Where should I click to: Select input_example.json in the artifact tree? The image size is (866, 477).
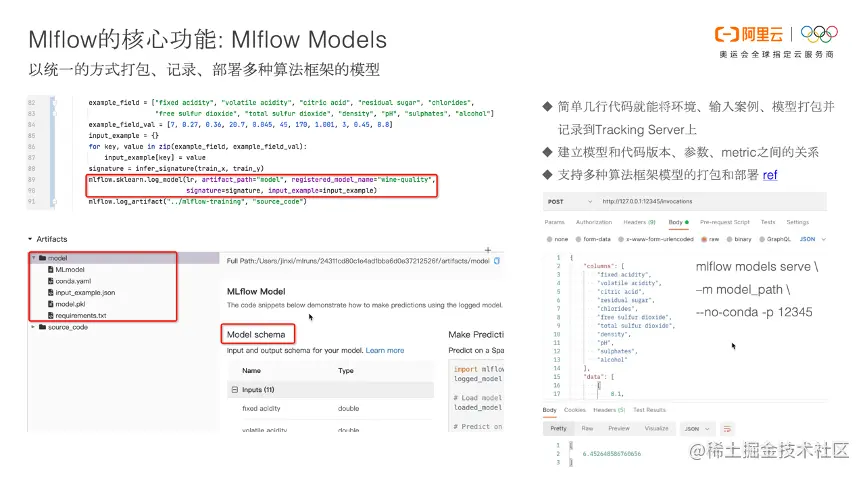tap(85, 293)
